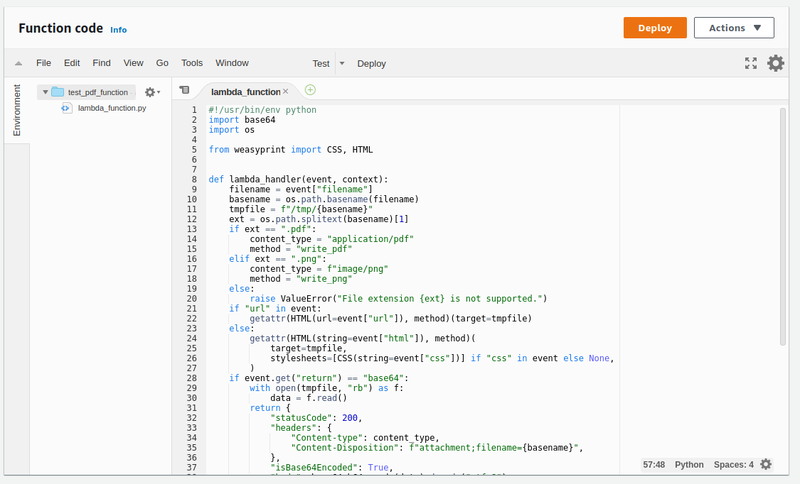
Task: Click the new tab plus icon
Action: 310,90
